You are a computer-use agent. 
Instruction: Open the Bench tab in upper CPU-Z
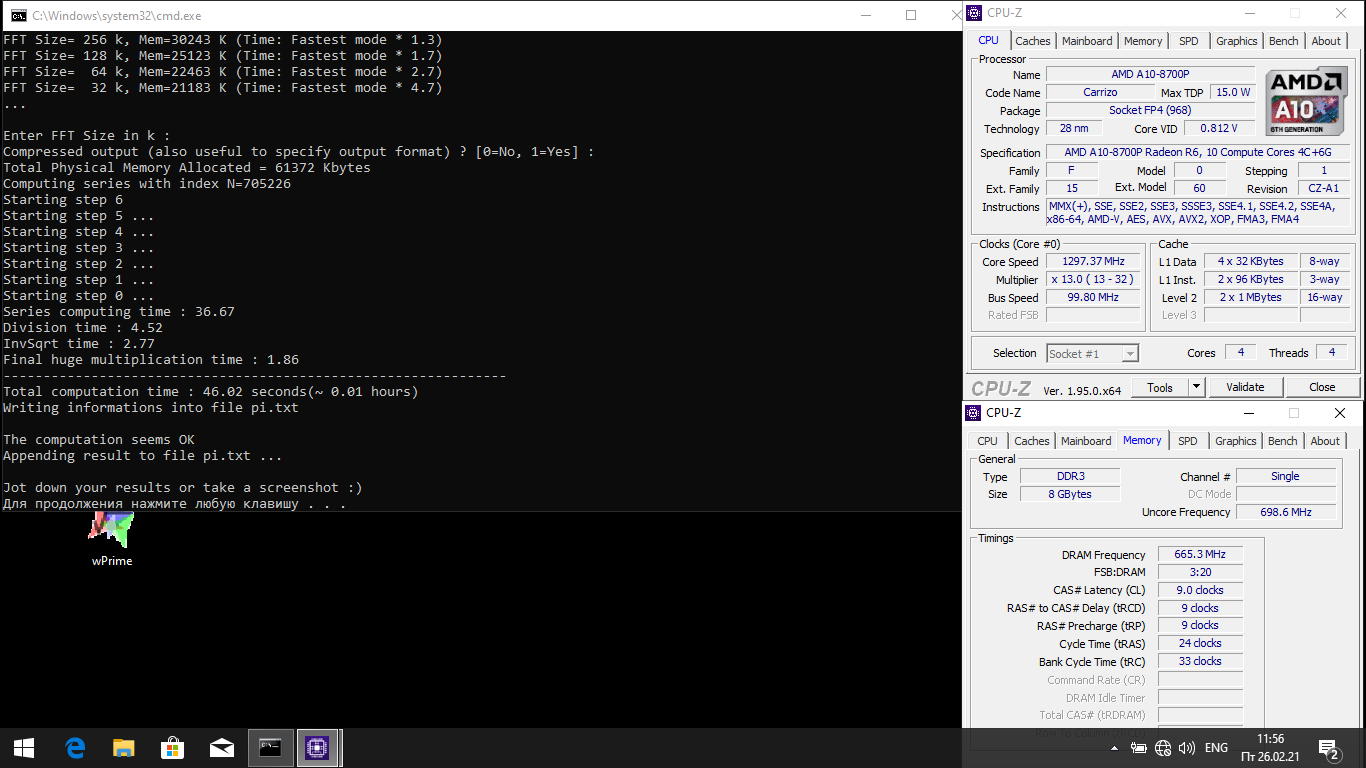[1284, 41]
